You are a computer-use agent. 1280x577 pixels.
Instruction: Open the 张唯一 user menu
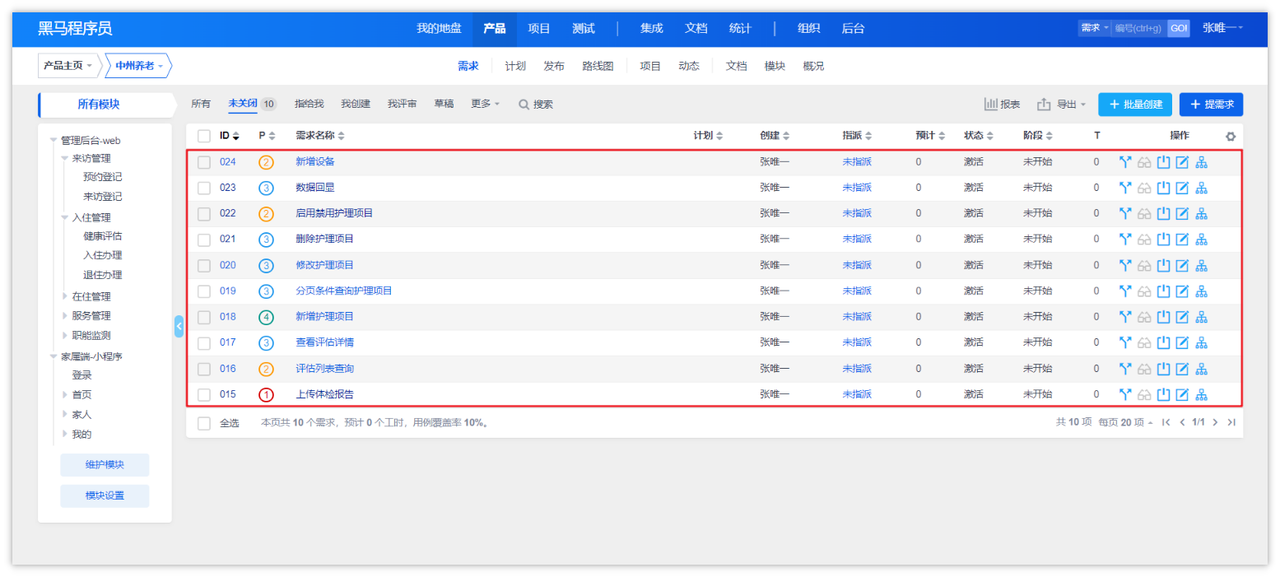tap(1222, 28)
